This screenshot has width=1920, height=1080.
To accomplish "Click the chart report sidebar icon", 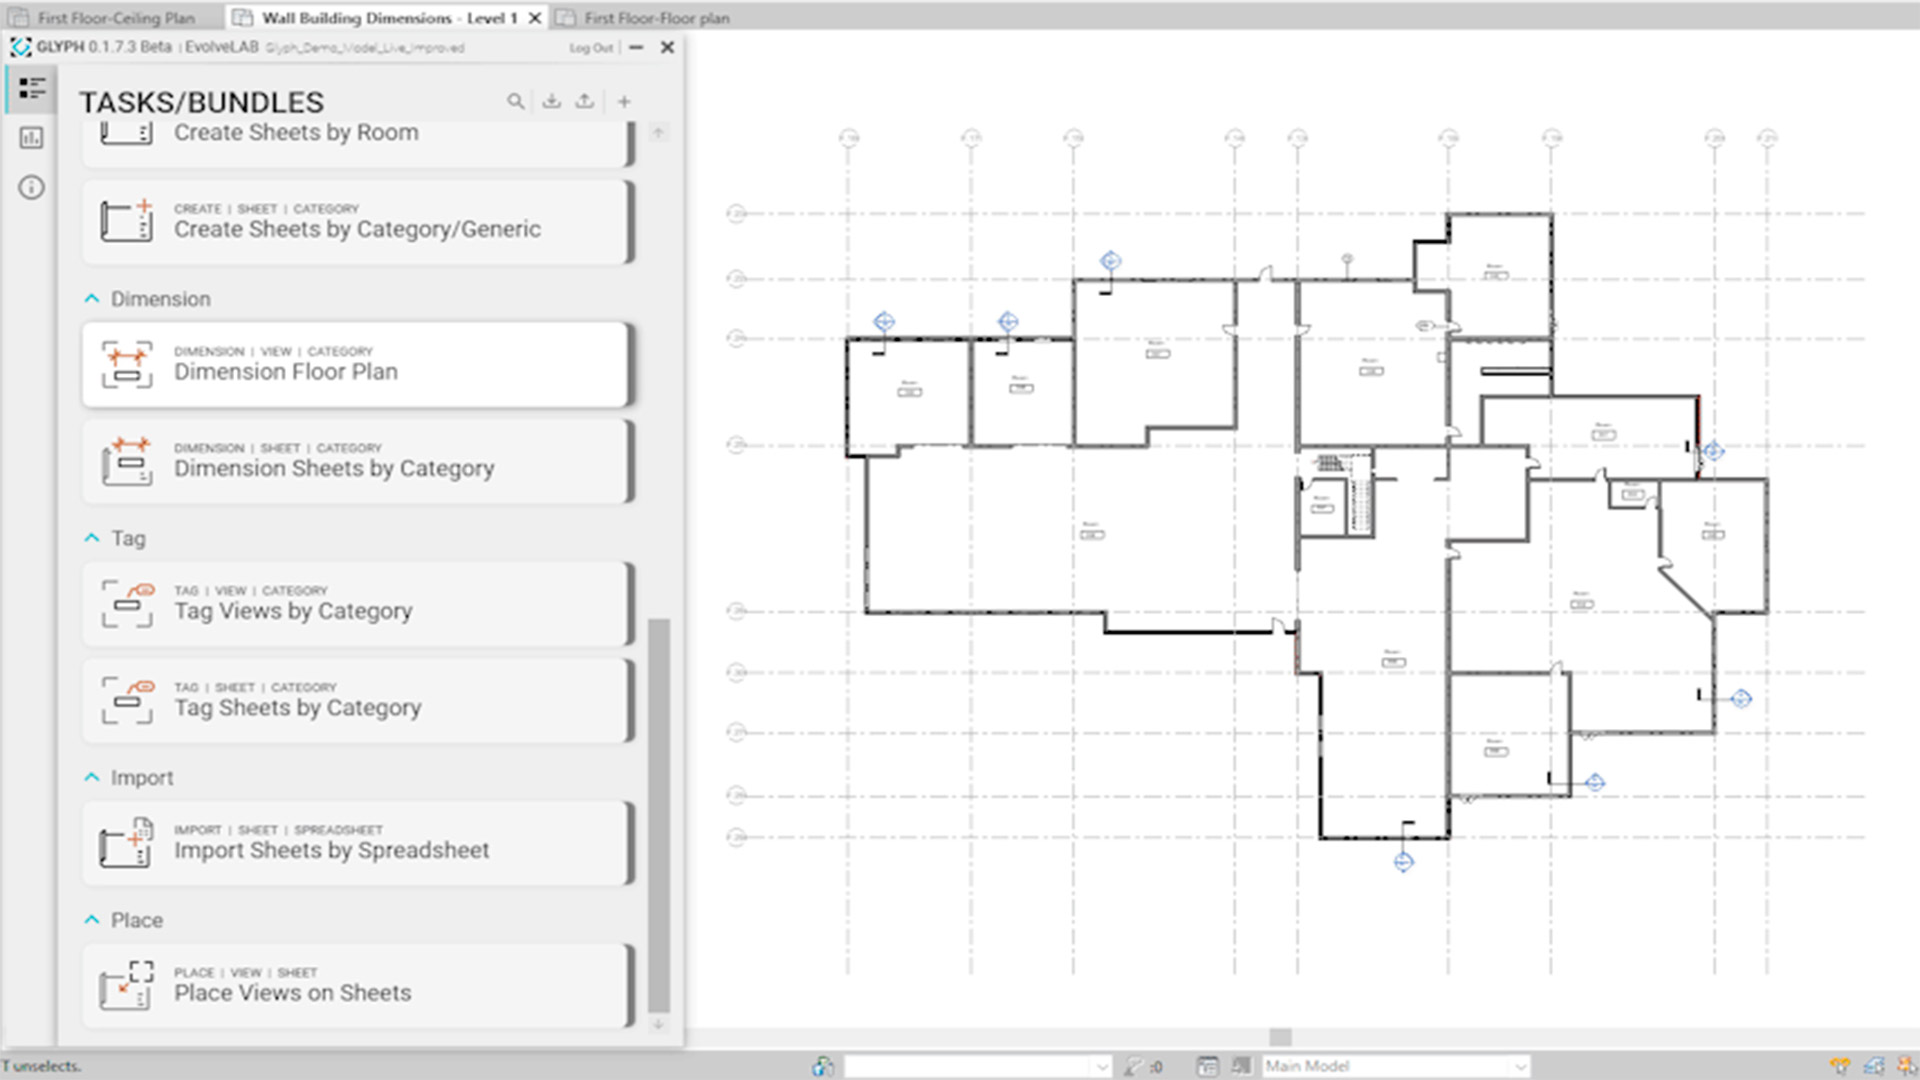I will [31, 138].
